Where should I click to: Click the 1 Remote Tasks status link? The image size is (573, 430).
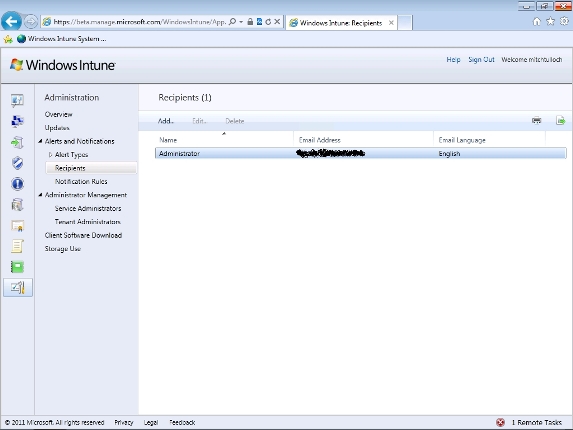click(536, 423)
